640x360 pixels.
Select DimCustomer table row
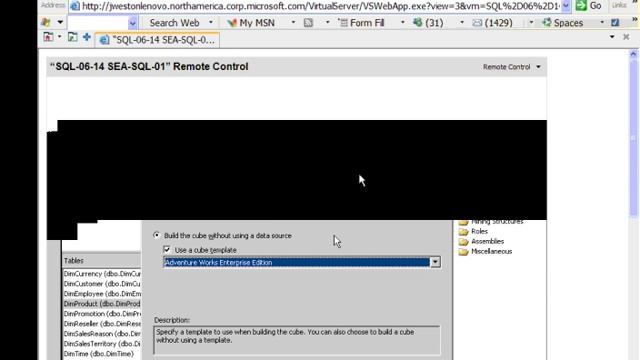coord(102,284)
